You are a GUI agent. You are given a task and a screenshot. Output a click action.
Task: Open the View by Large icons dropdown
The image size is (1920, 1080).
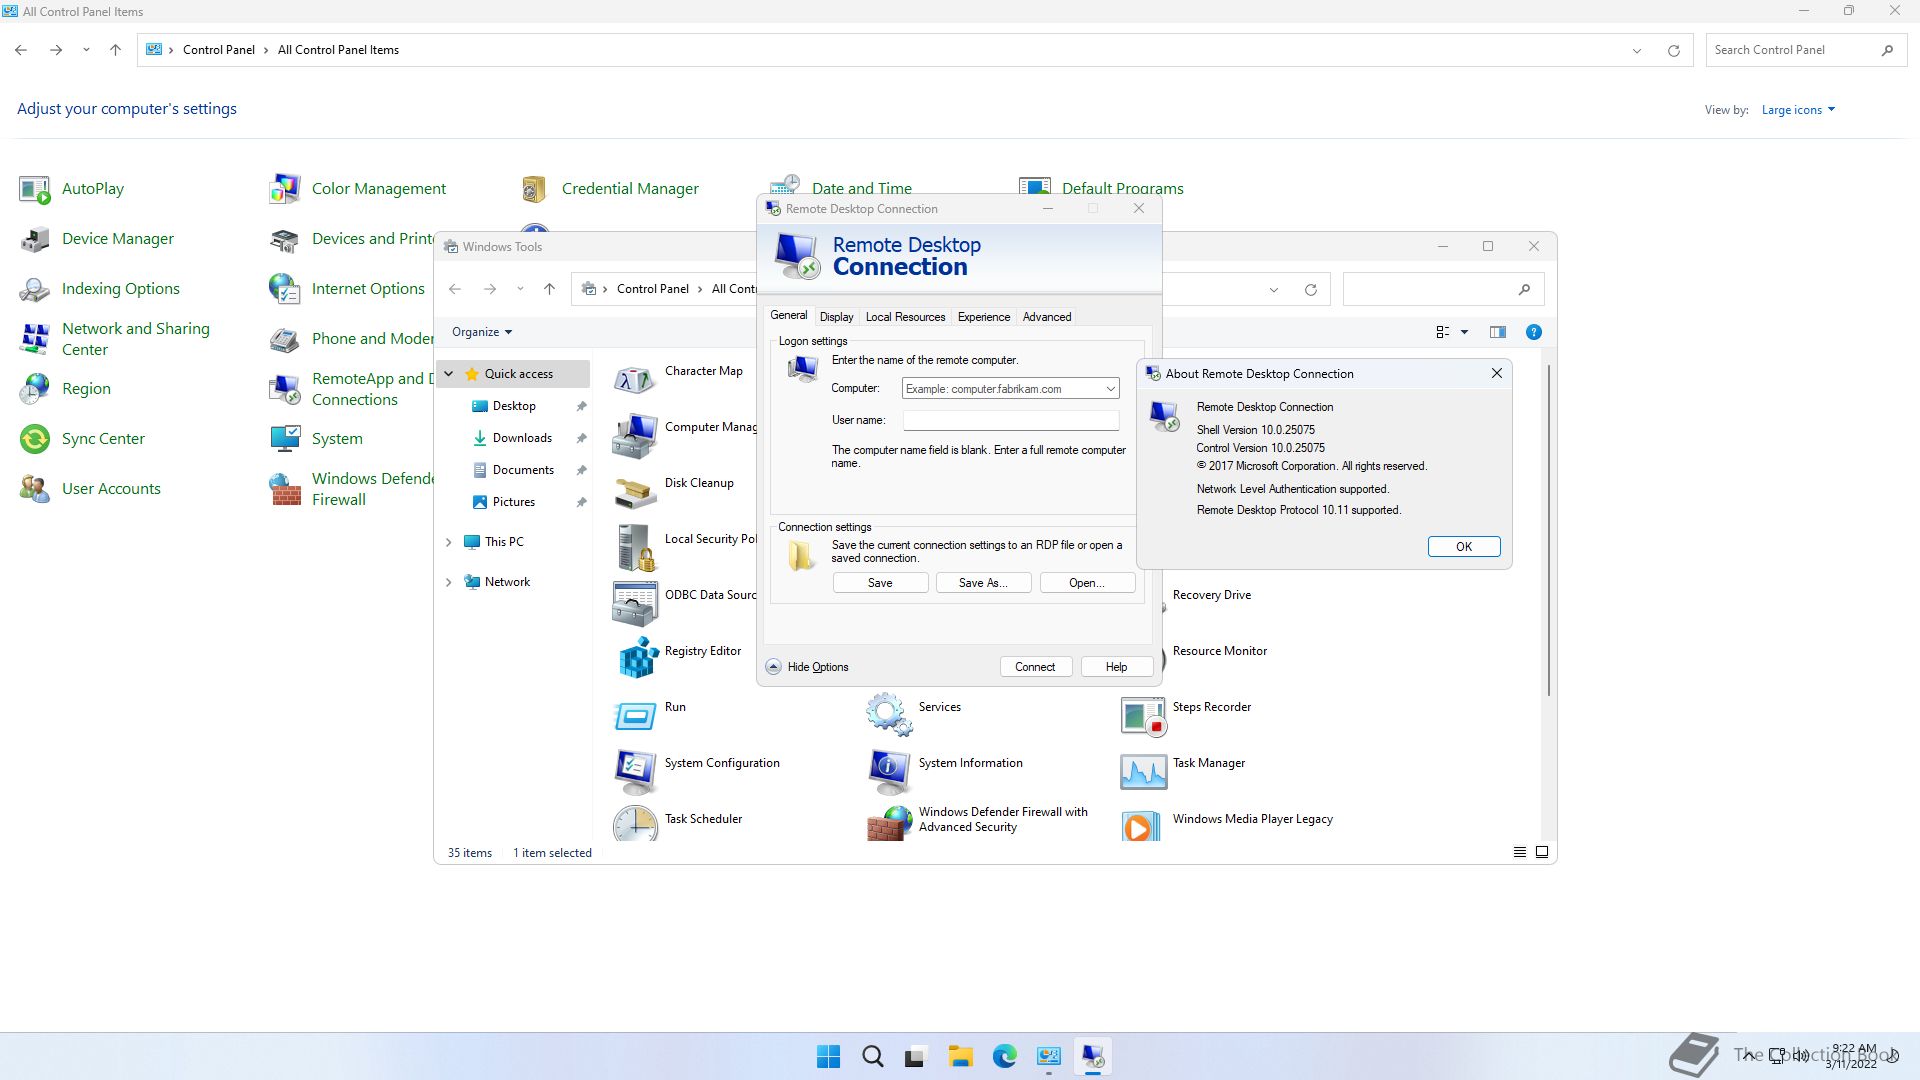tap(1798, 110)
